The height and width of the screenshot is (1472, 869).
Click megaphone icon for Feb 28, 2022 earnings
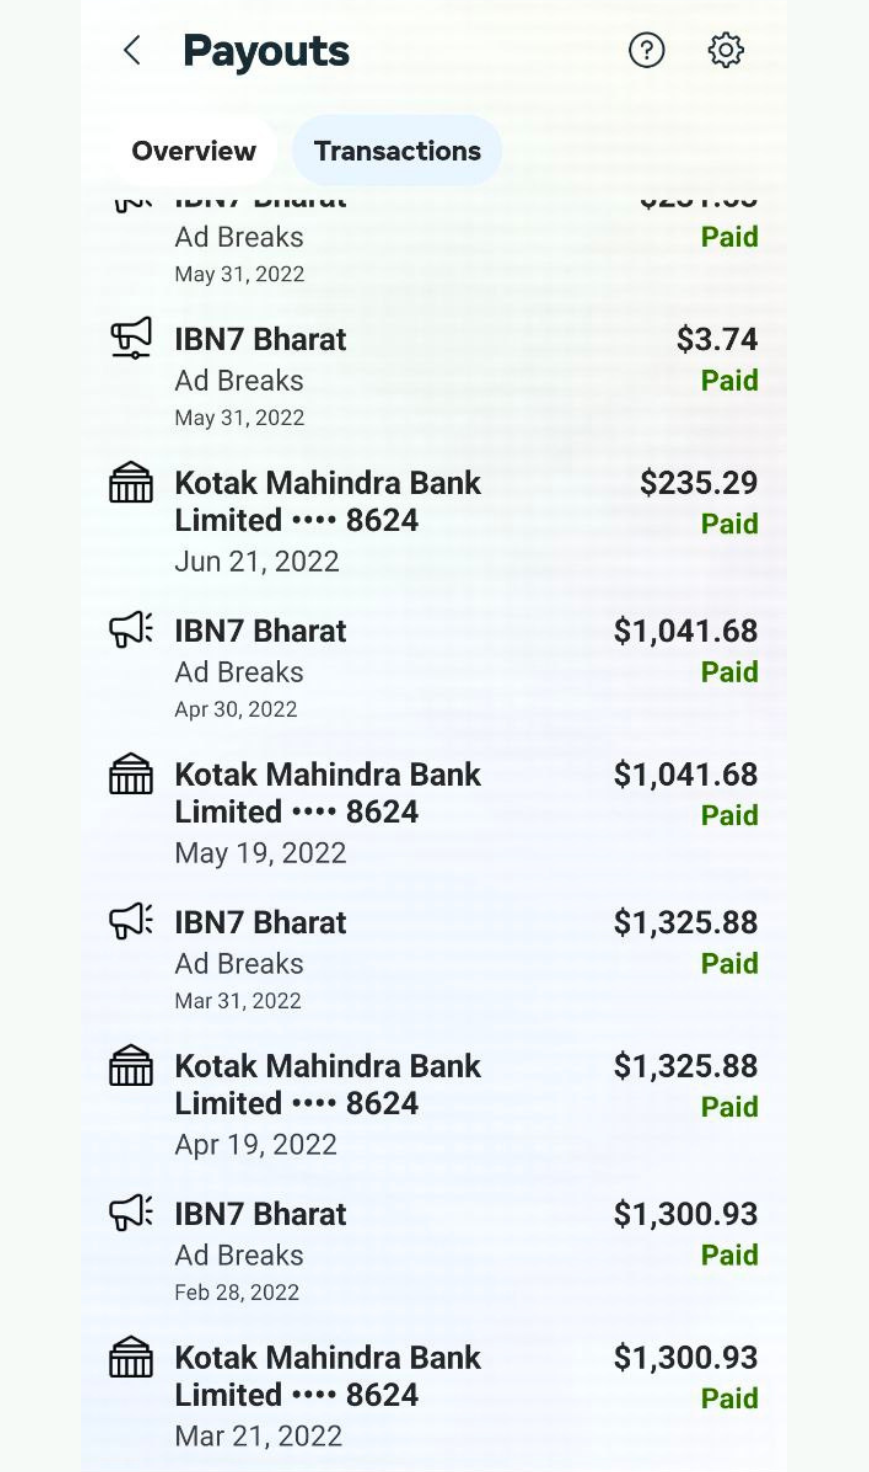click(x=131, y=1213)
